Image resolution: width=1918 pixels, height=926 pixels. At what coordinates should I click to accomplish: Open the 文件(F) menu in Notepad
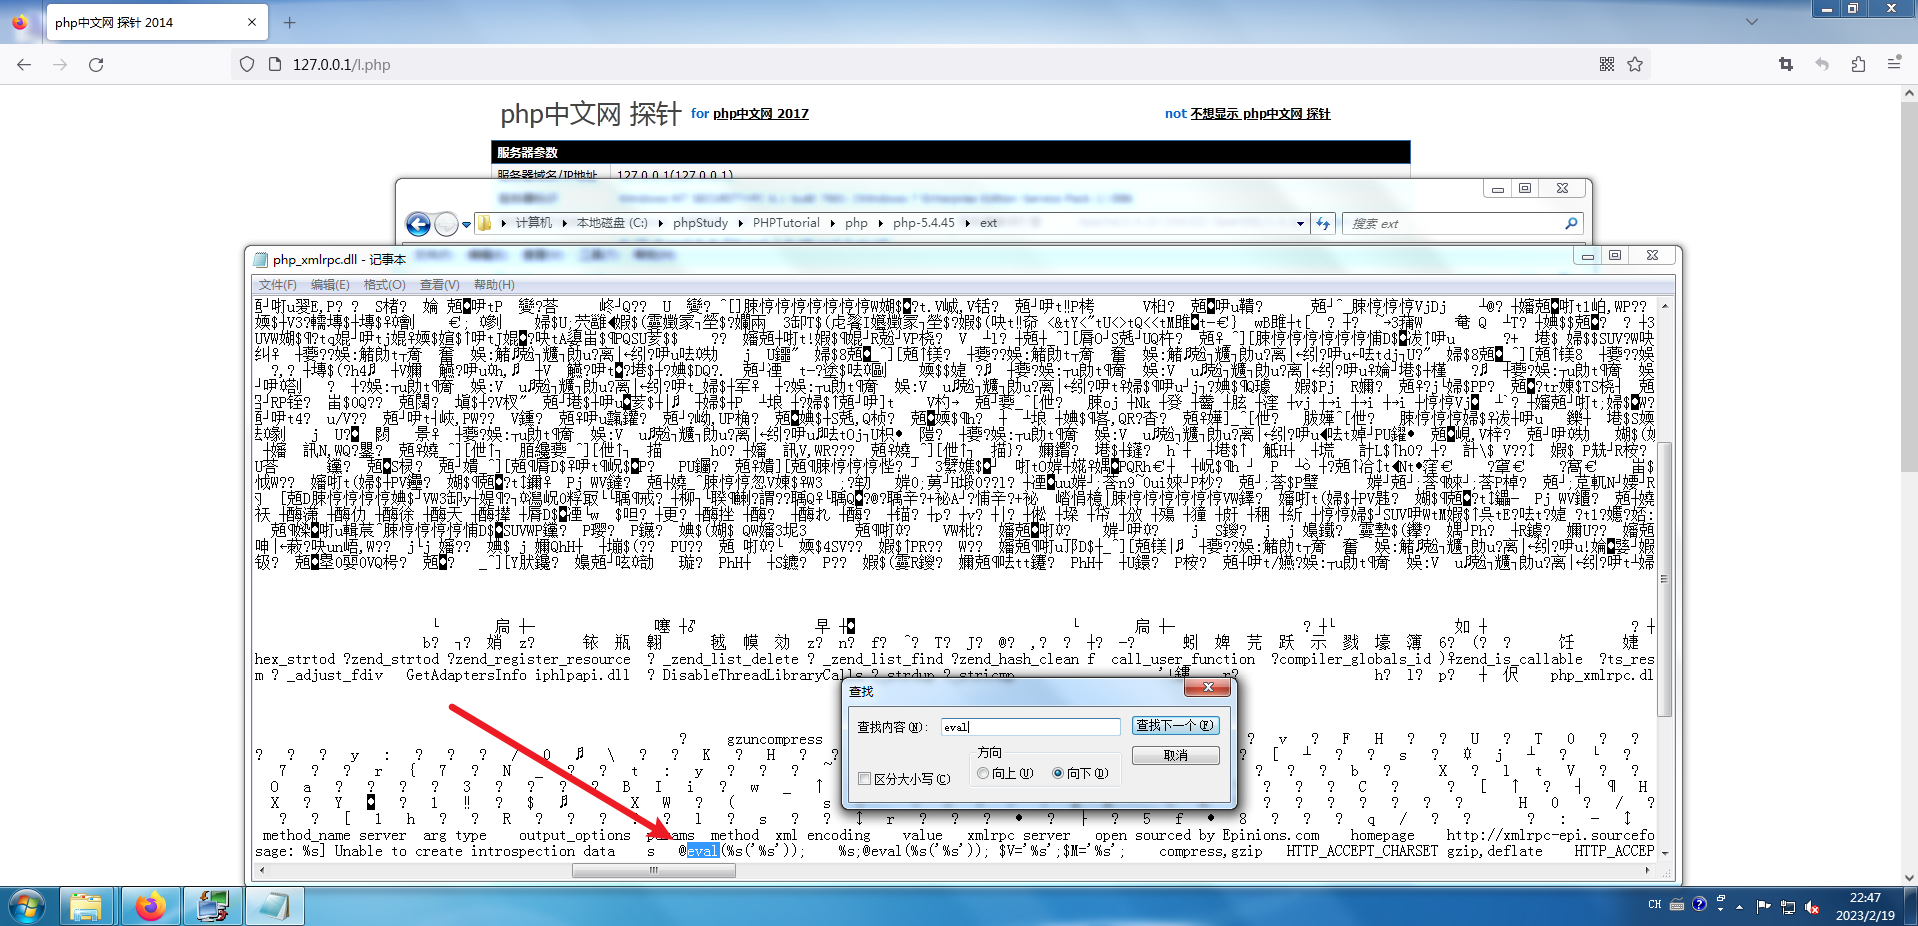coord(277,285)
